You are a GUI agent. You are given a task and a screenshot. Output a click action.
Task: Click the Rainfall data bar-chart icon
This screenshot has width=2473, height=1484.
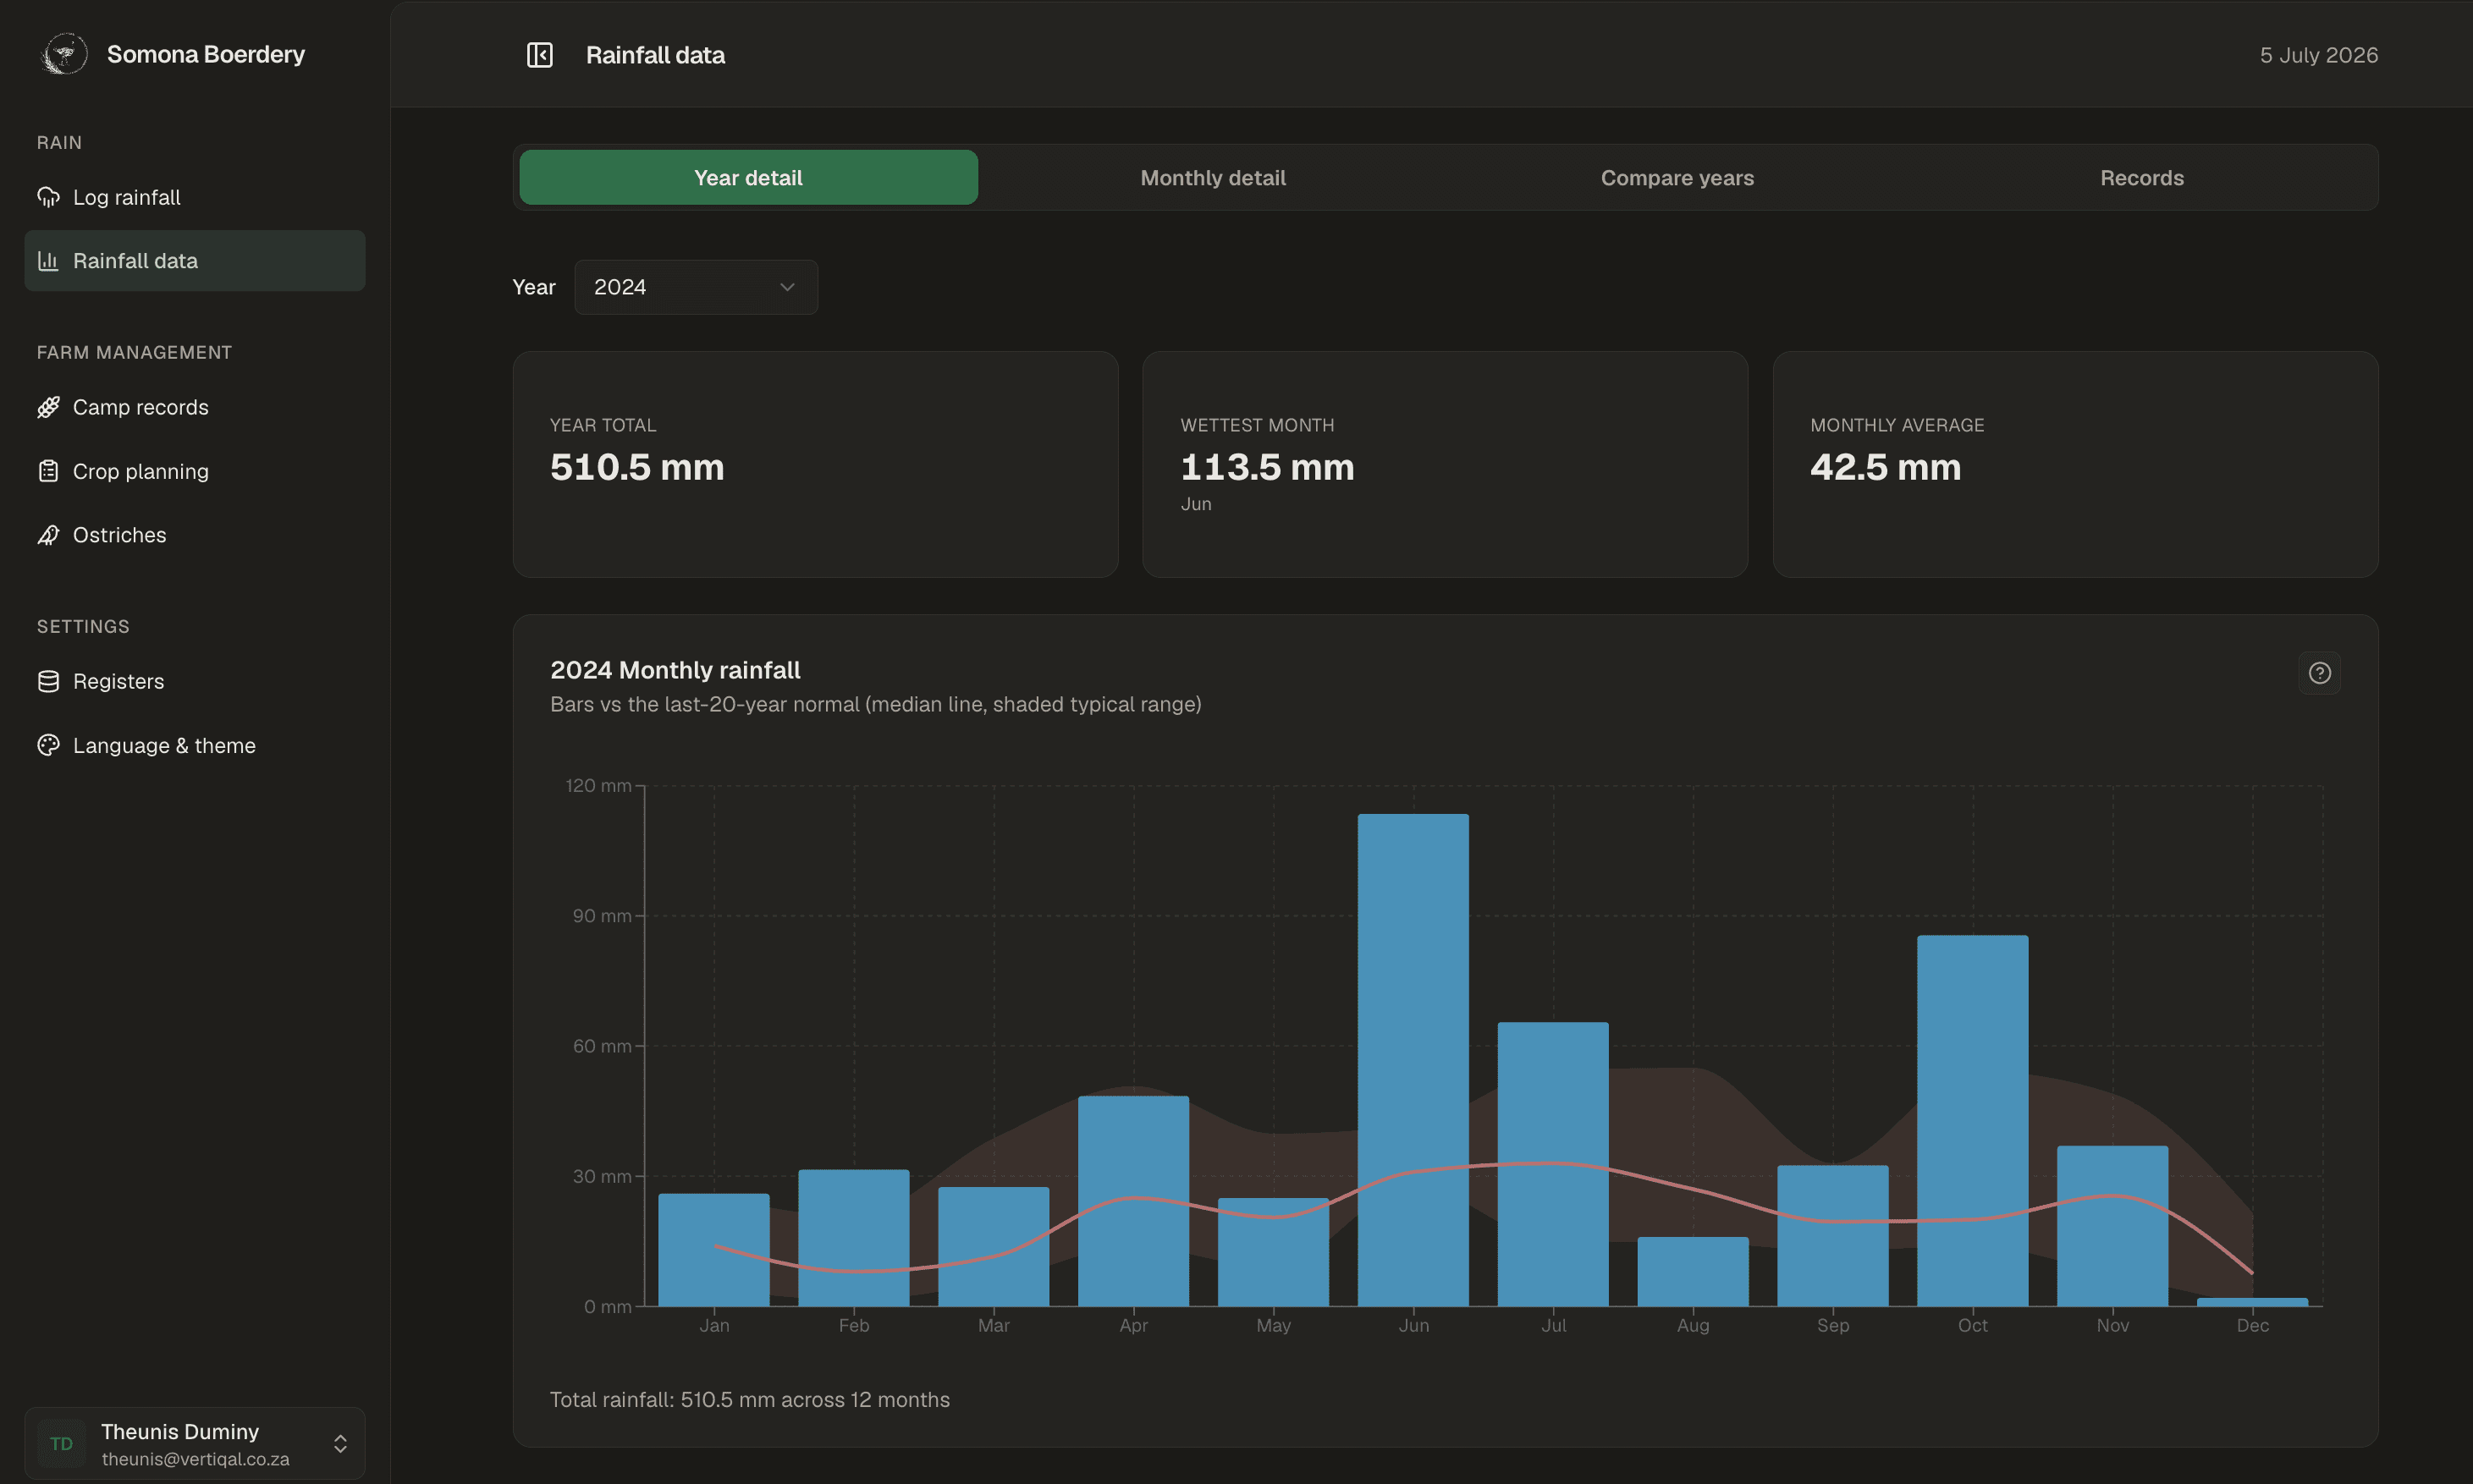pos(48,261)
